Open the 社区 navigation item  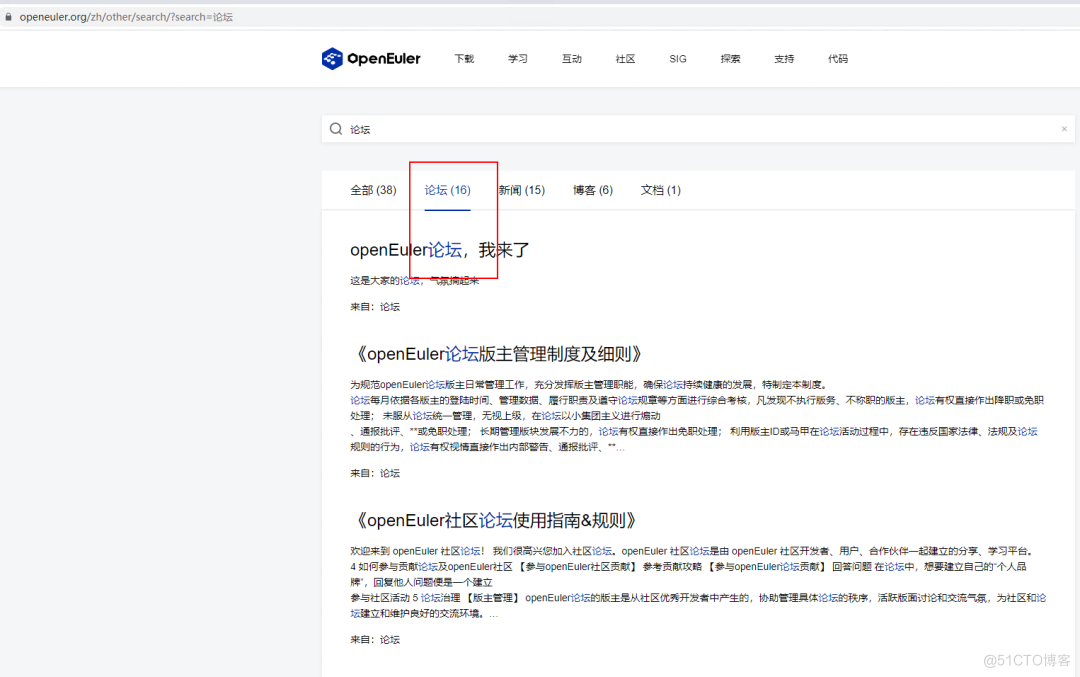click(625, 59)
